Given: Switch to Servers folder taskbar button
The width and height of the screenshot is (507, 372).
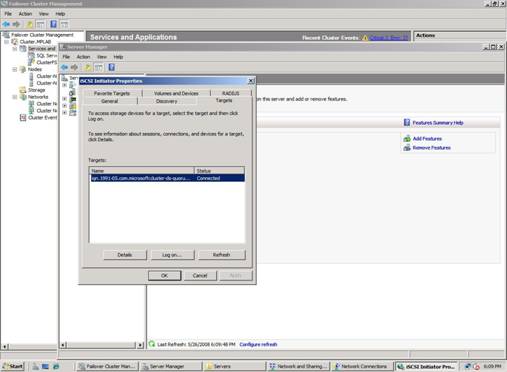Looking at the screenshot, I should pos(235,366).
